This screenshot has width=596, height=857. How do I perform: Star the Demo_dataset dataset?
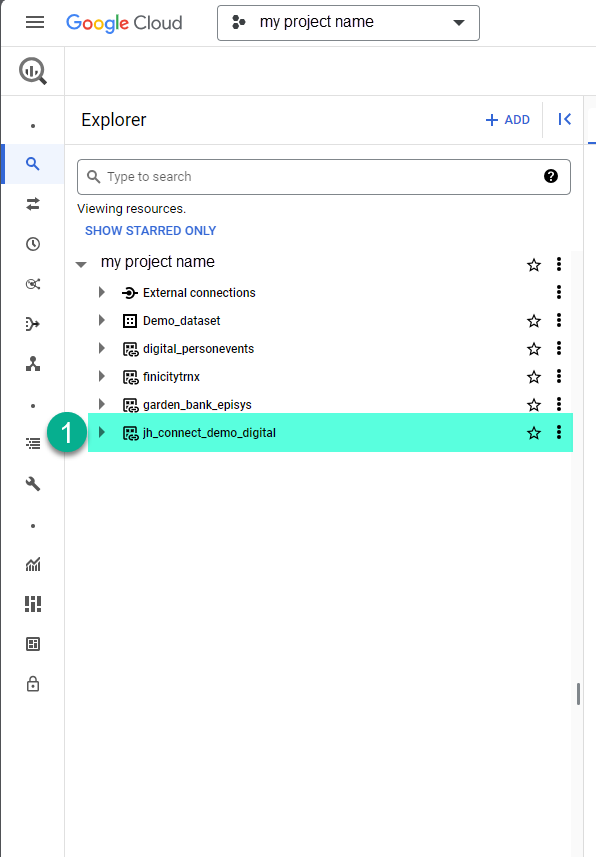click(x=534, y=321)
